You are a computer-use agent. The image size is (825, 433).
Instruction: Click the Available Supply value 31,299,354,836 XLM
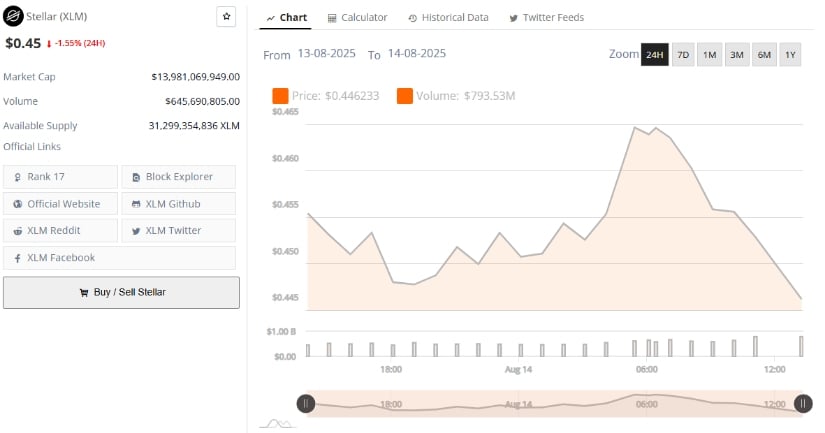click(194, 126)
